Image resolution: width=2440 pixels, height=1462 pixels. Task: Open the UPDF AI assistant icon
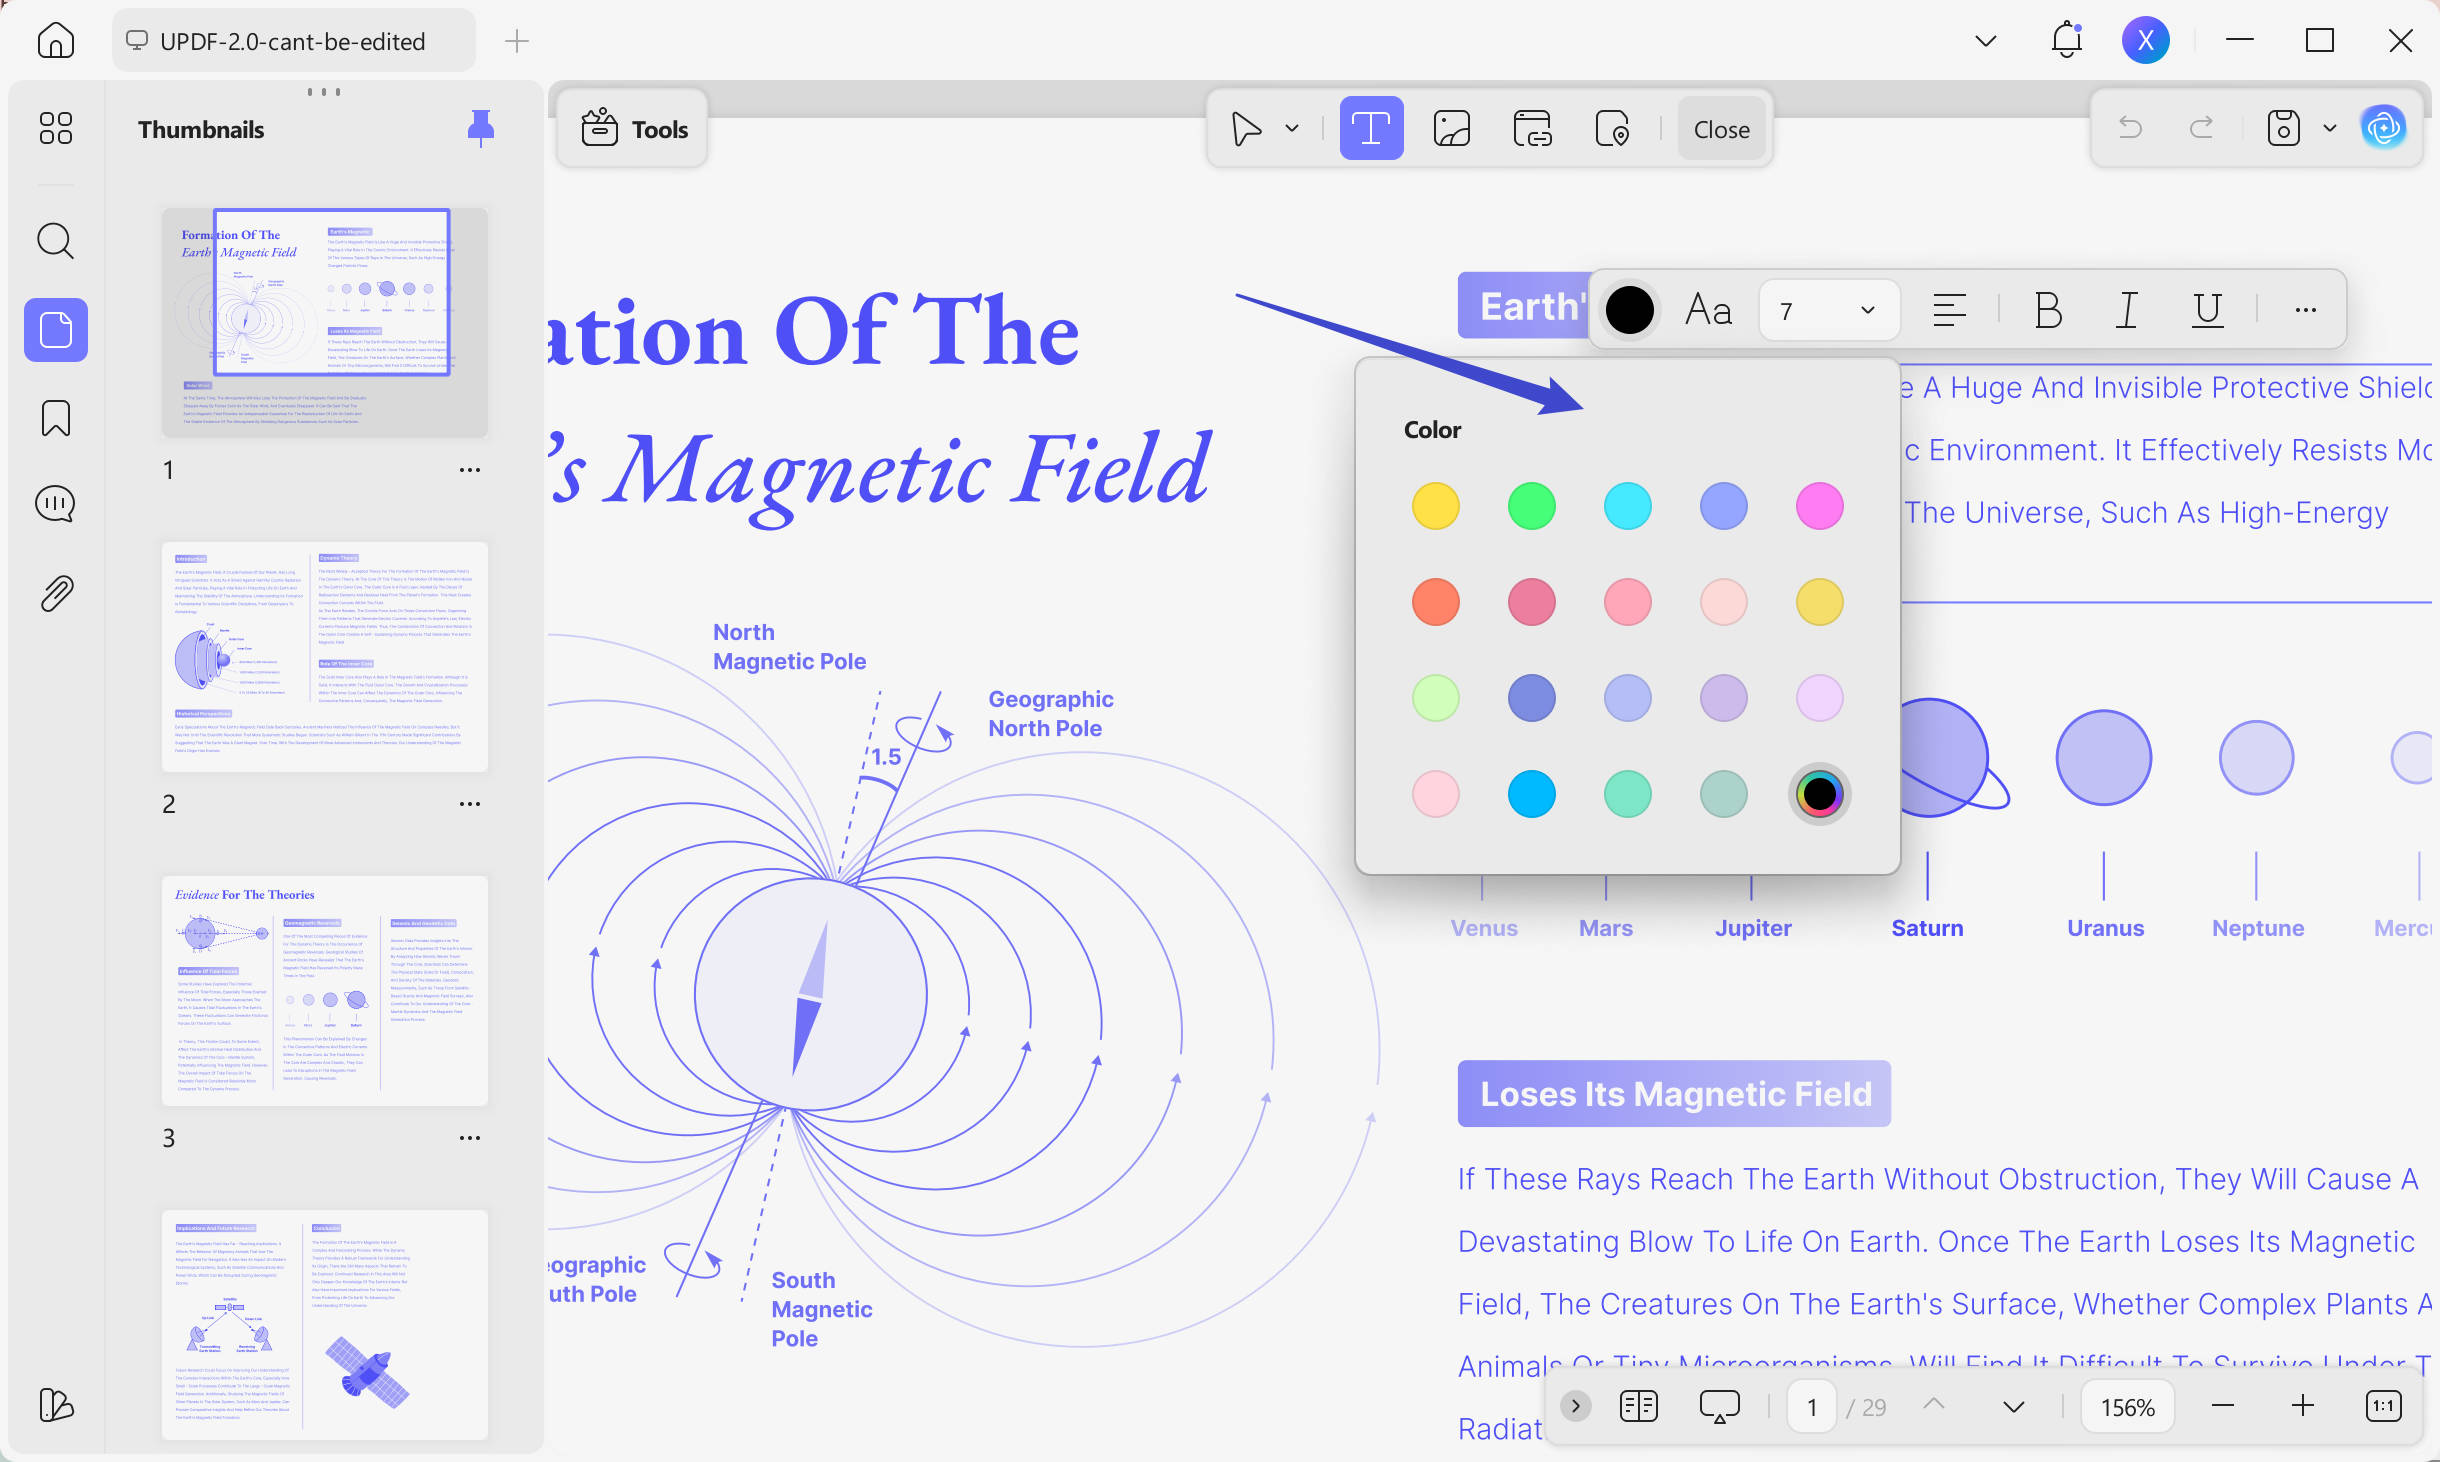pyautogui.click(x=2384, y=128)
